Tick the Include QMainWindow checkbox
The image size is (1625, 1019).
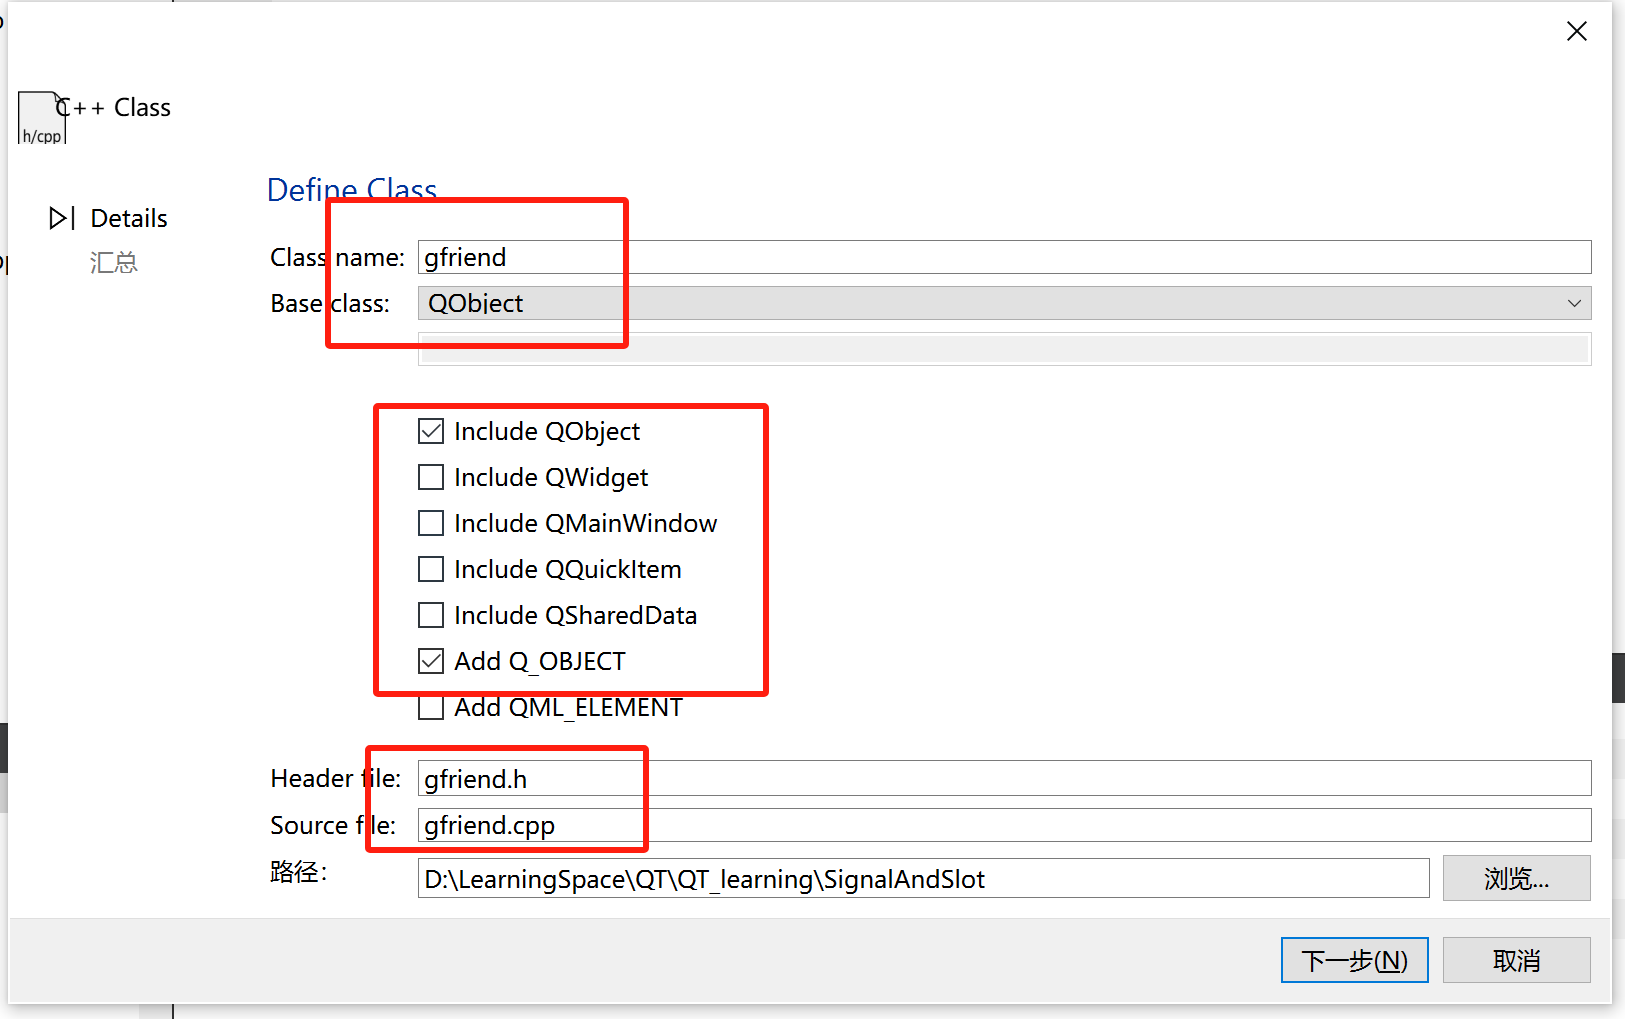point(431,523)
